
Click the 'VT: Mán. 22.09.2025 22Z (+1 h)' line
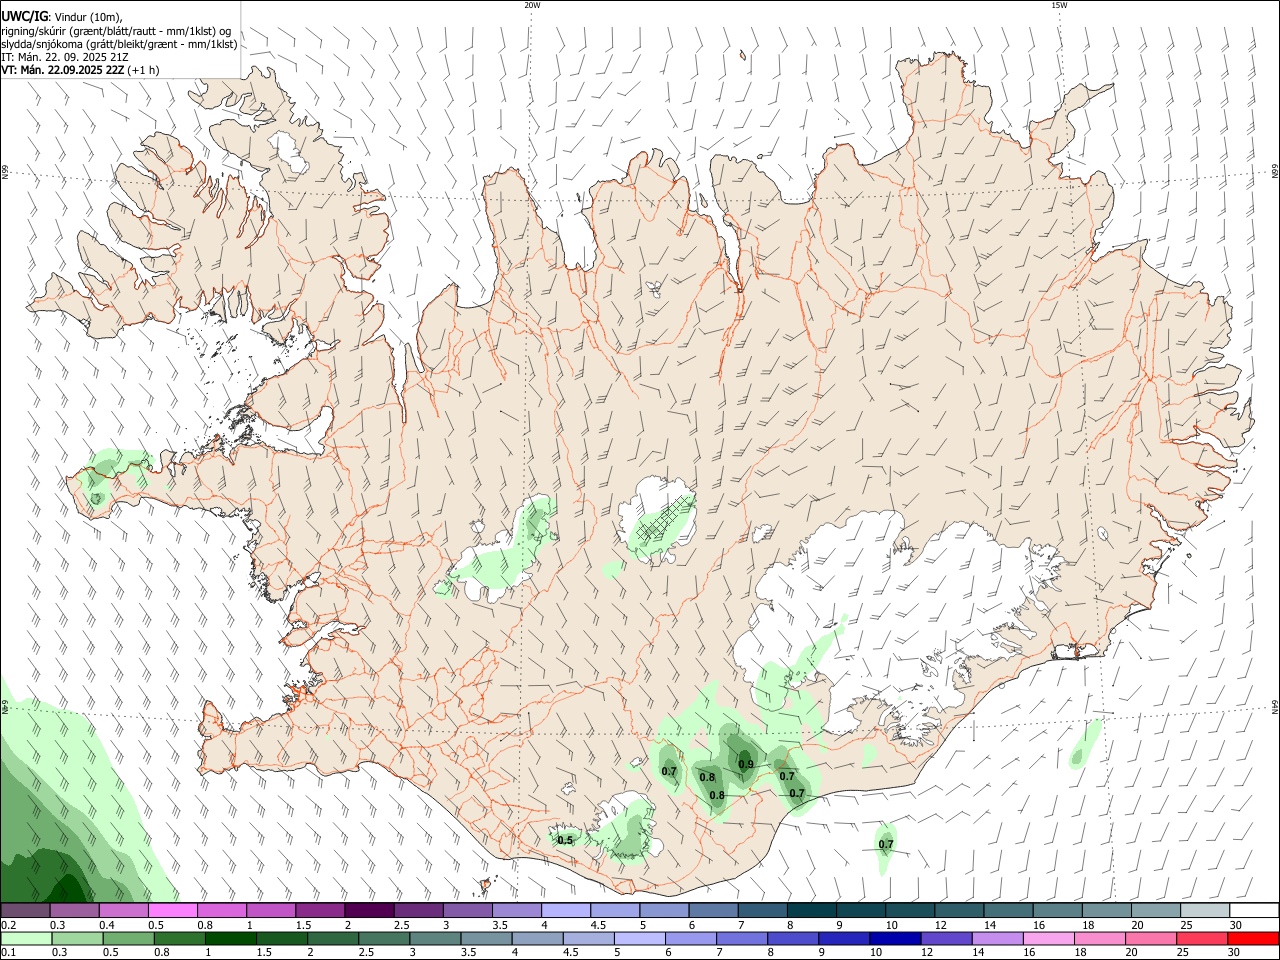pyautogui.click(x=80, y=70)
